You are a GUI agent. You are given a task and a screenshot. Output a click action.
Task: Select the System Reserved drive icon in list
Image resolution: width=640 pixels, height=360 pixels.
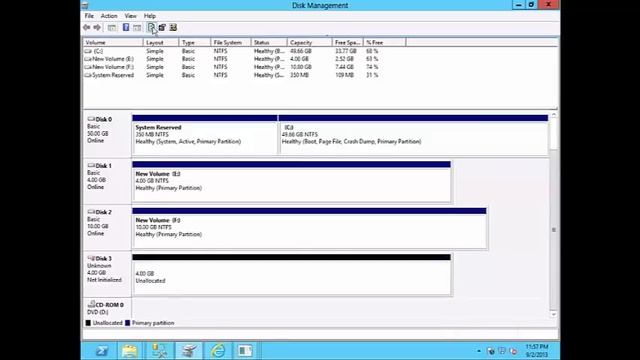pos(88,75)
